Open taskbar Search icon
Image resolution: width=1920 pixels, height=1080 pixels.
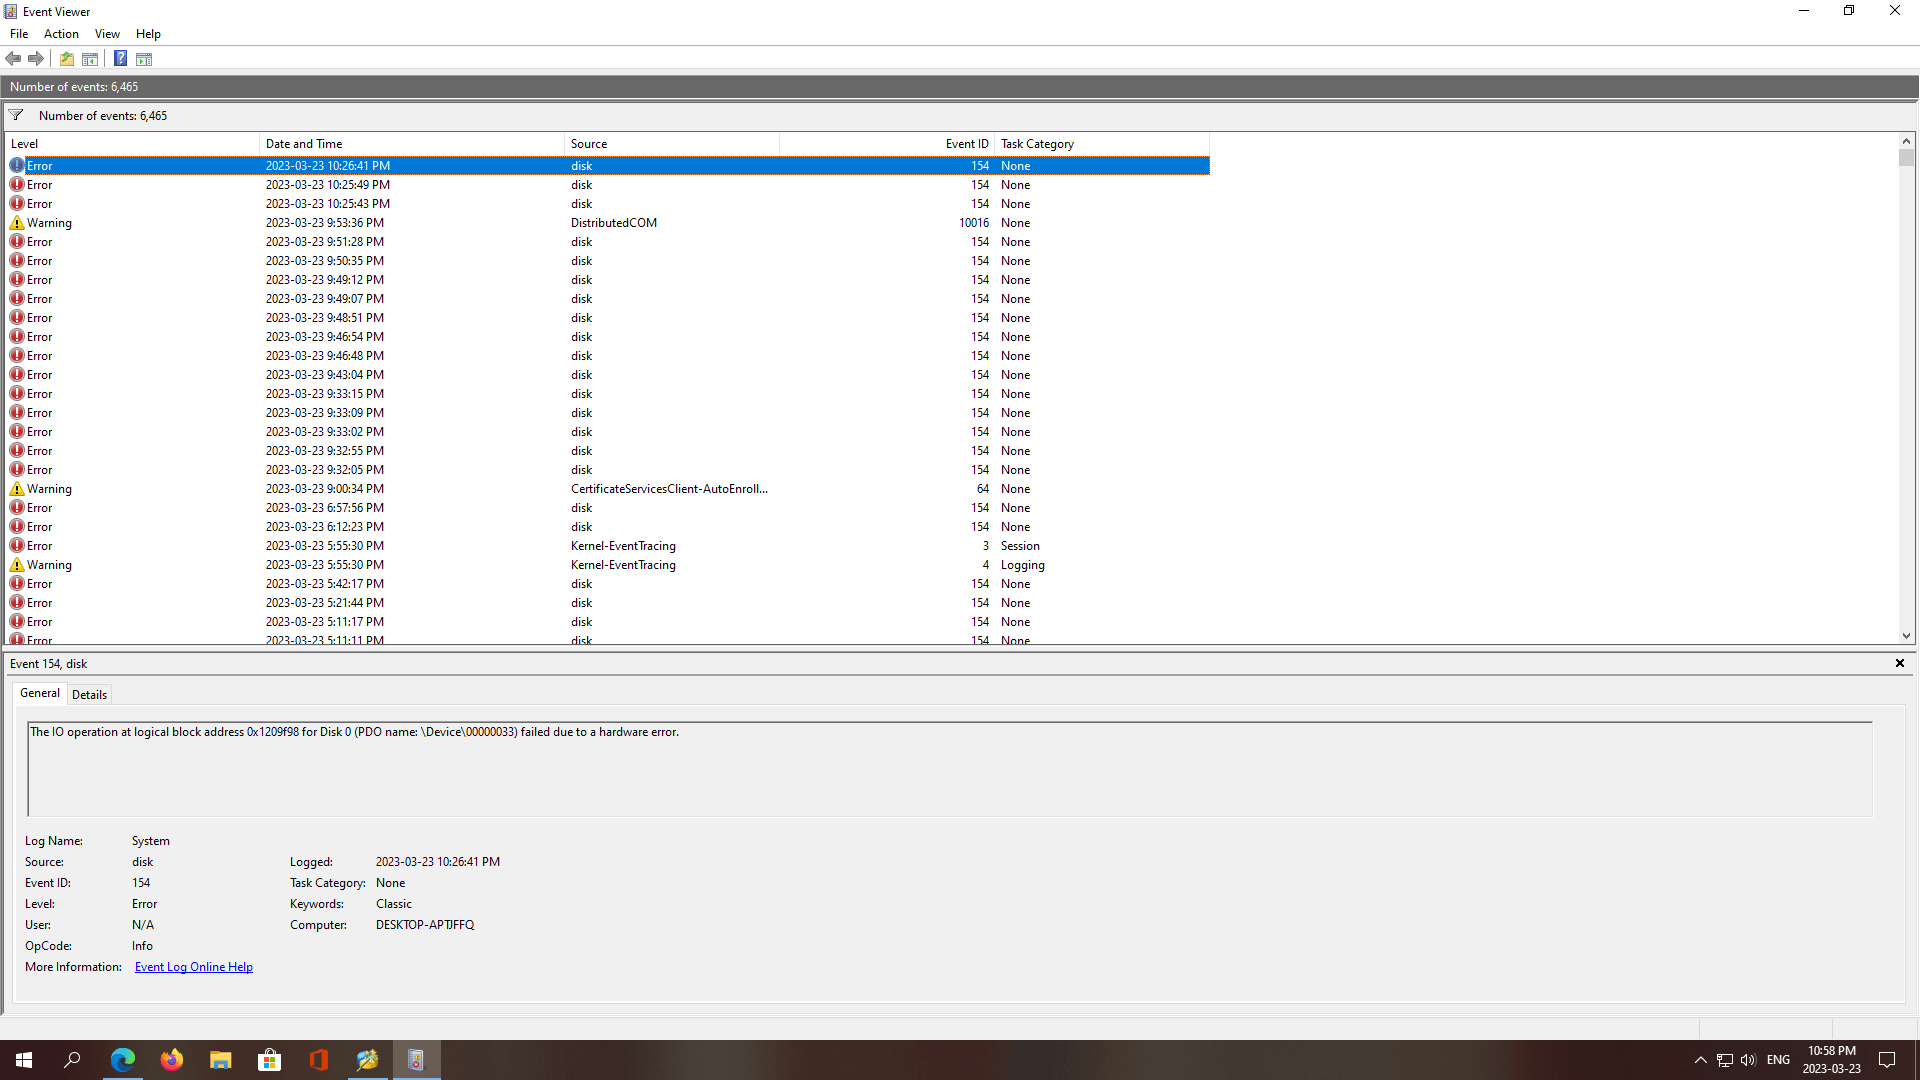tap(72, 1060)
